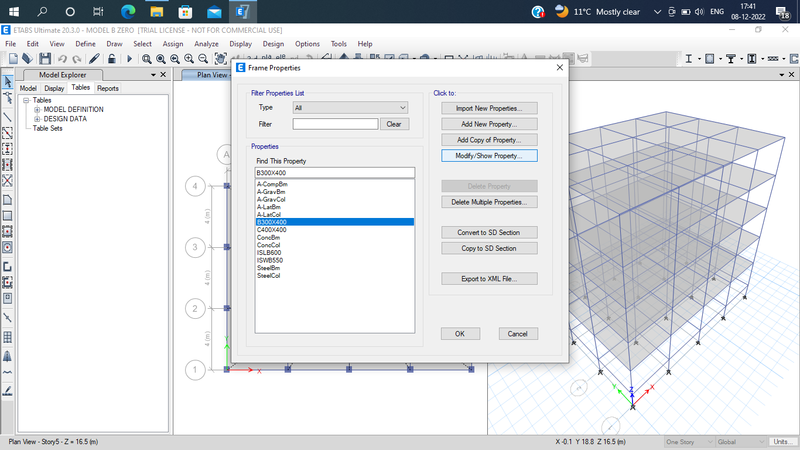Expand the system tray hidden icons chevron
800x450 pixels.
657,12
